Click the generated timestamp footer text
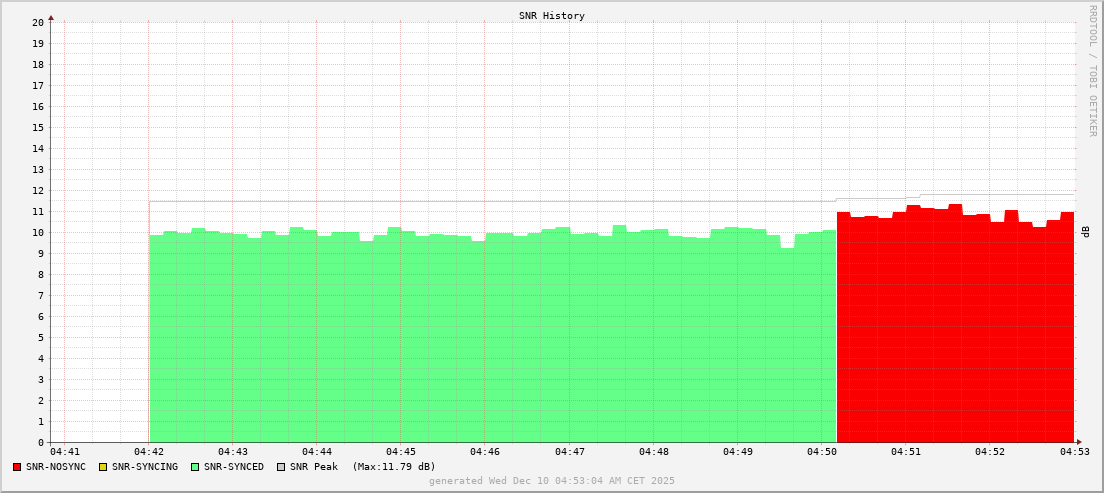The height and width of the screenshot is (493, 1104). (552, 481)
